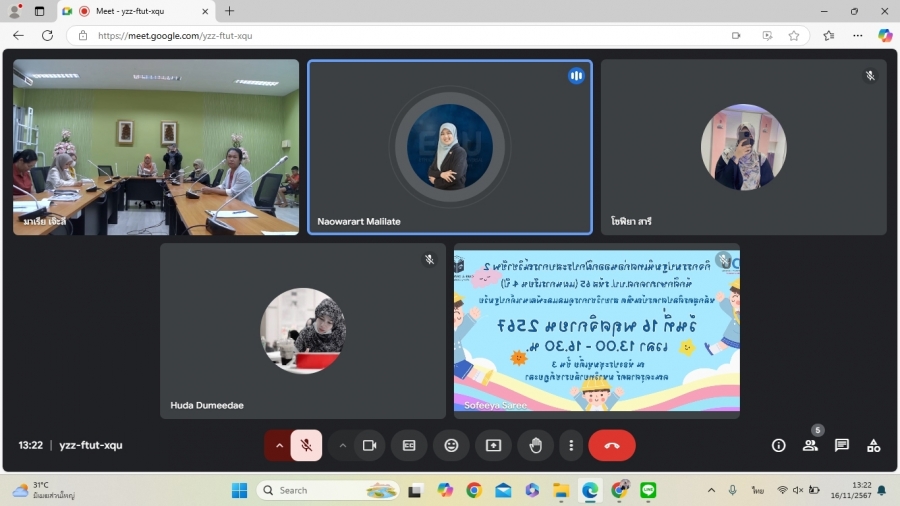The image size is (900, 506).
Task: Leave the call with the red hang-up button
Action: pos(611,445)
